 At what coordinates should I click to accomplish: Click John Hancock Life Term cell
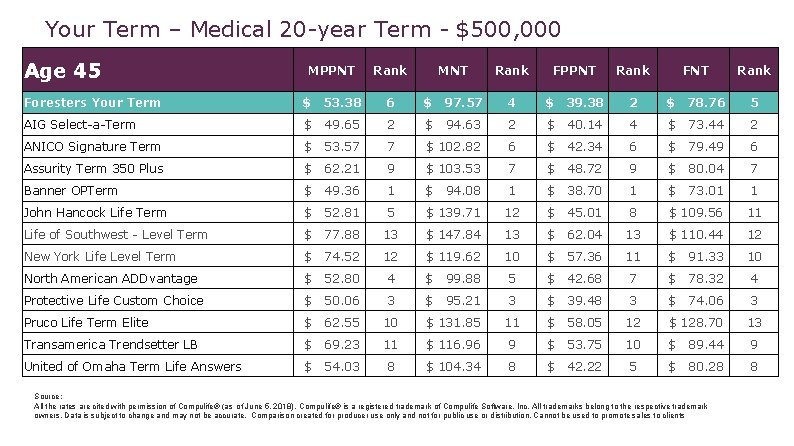pos(158,213)
